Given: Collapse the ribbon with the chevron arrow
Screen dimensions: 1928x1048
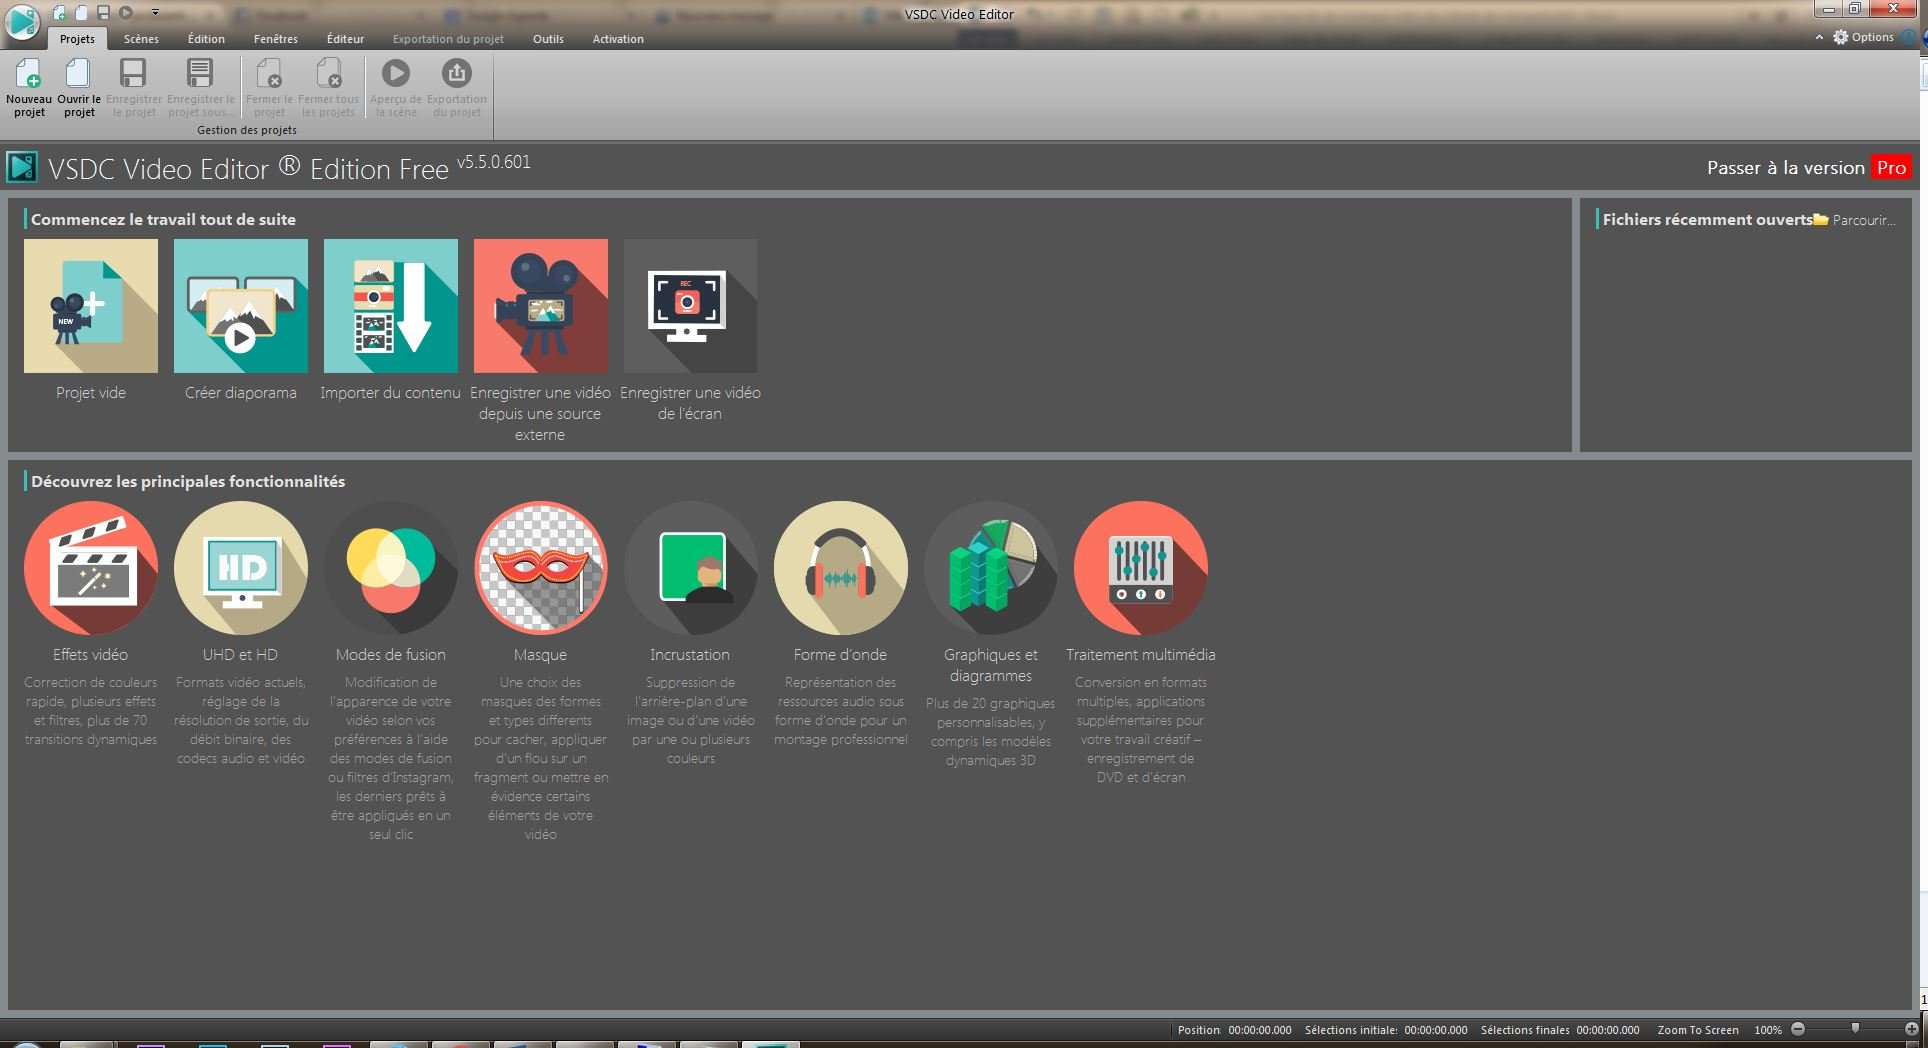Looking at the screenshot, I should click(x=1819, y=38).
